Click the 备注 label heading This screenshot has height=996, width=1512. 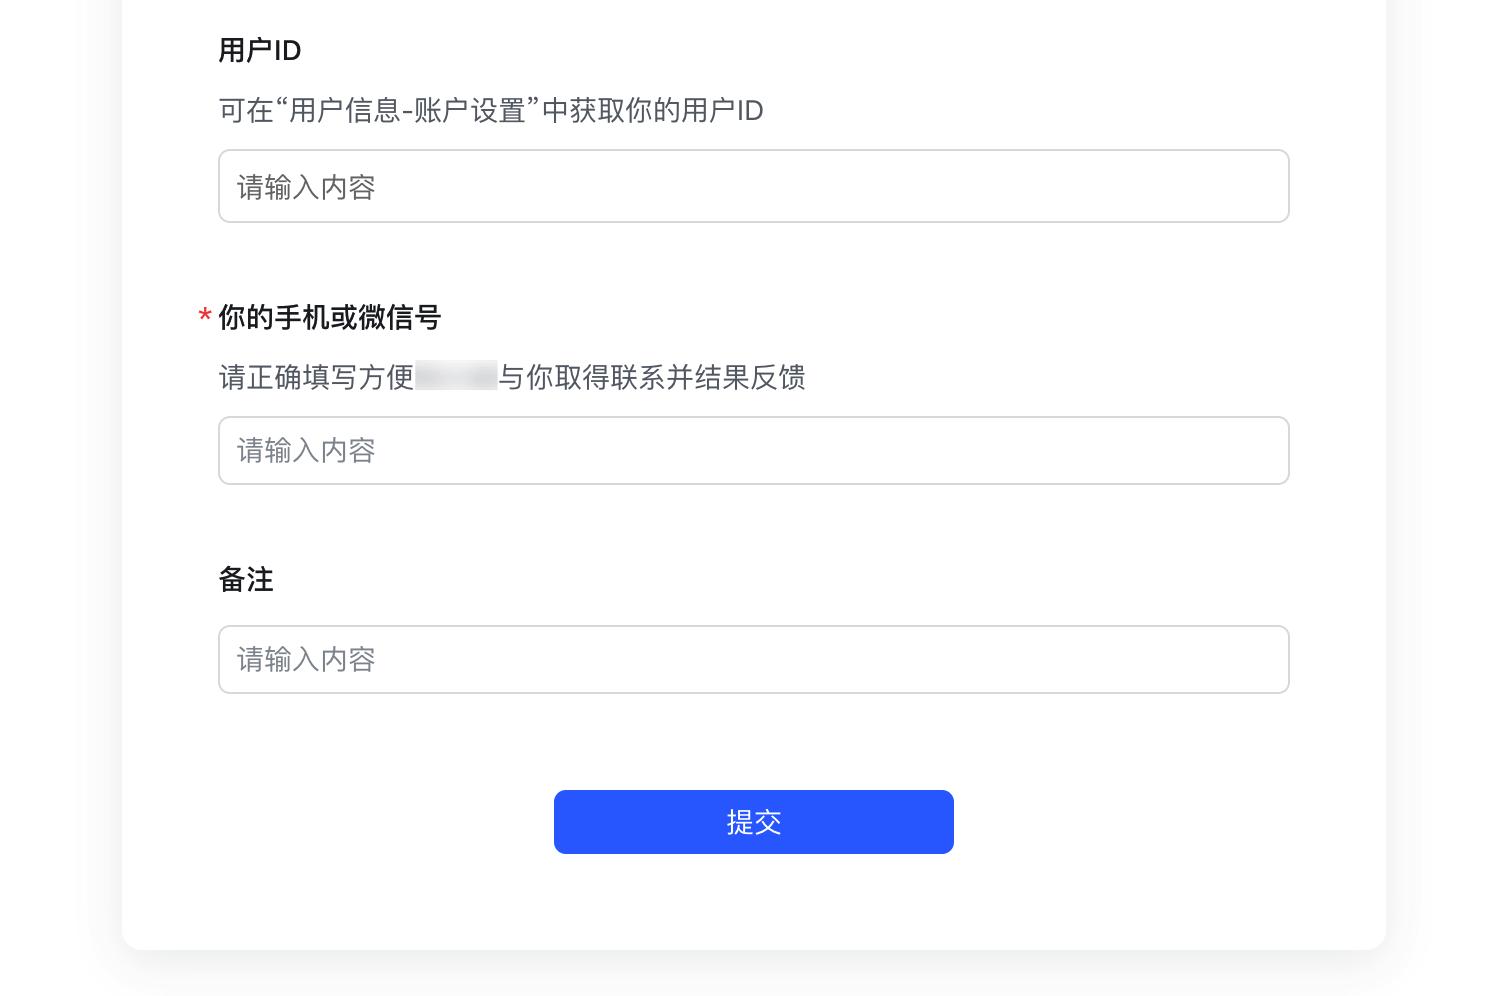tap(246, 580)
